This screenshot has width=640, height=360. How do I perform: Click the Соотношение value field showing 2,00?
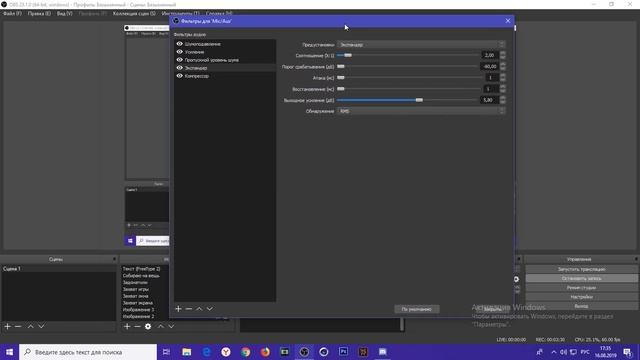pos(490,55)
